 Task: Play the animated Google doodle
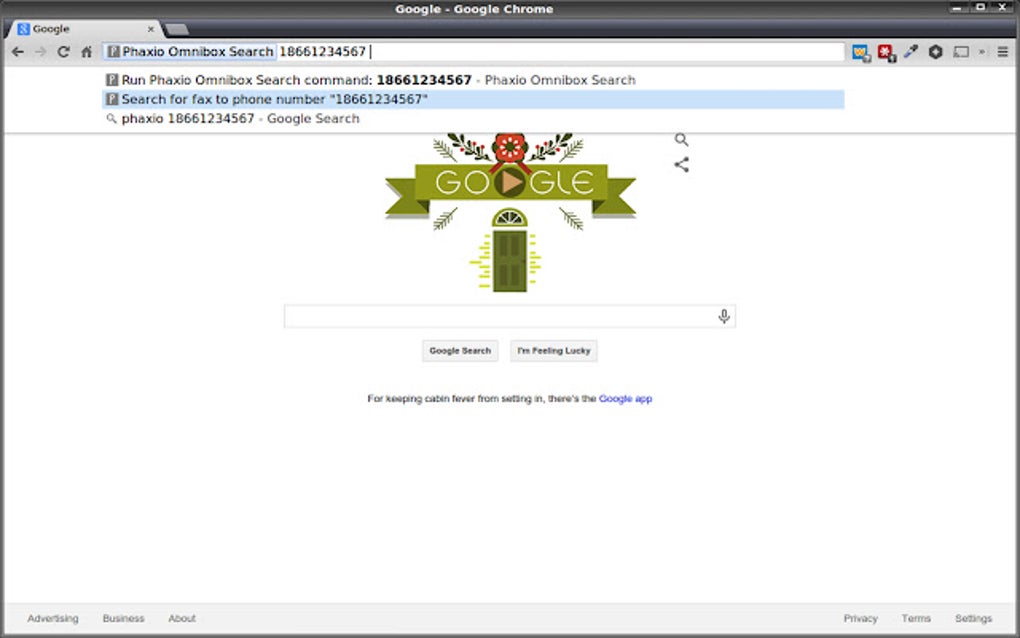click(510, 182)
